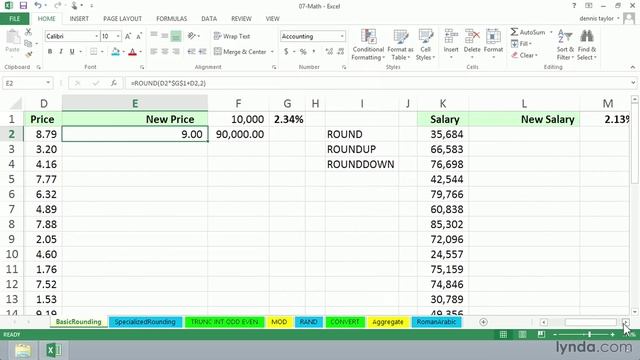Switch to Page Layout view in status bar
This screenshot has height=360, width=640.
(522, 334)
